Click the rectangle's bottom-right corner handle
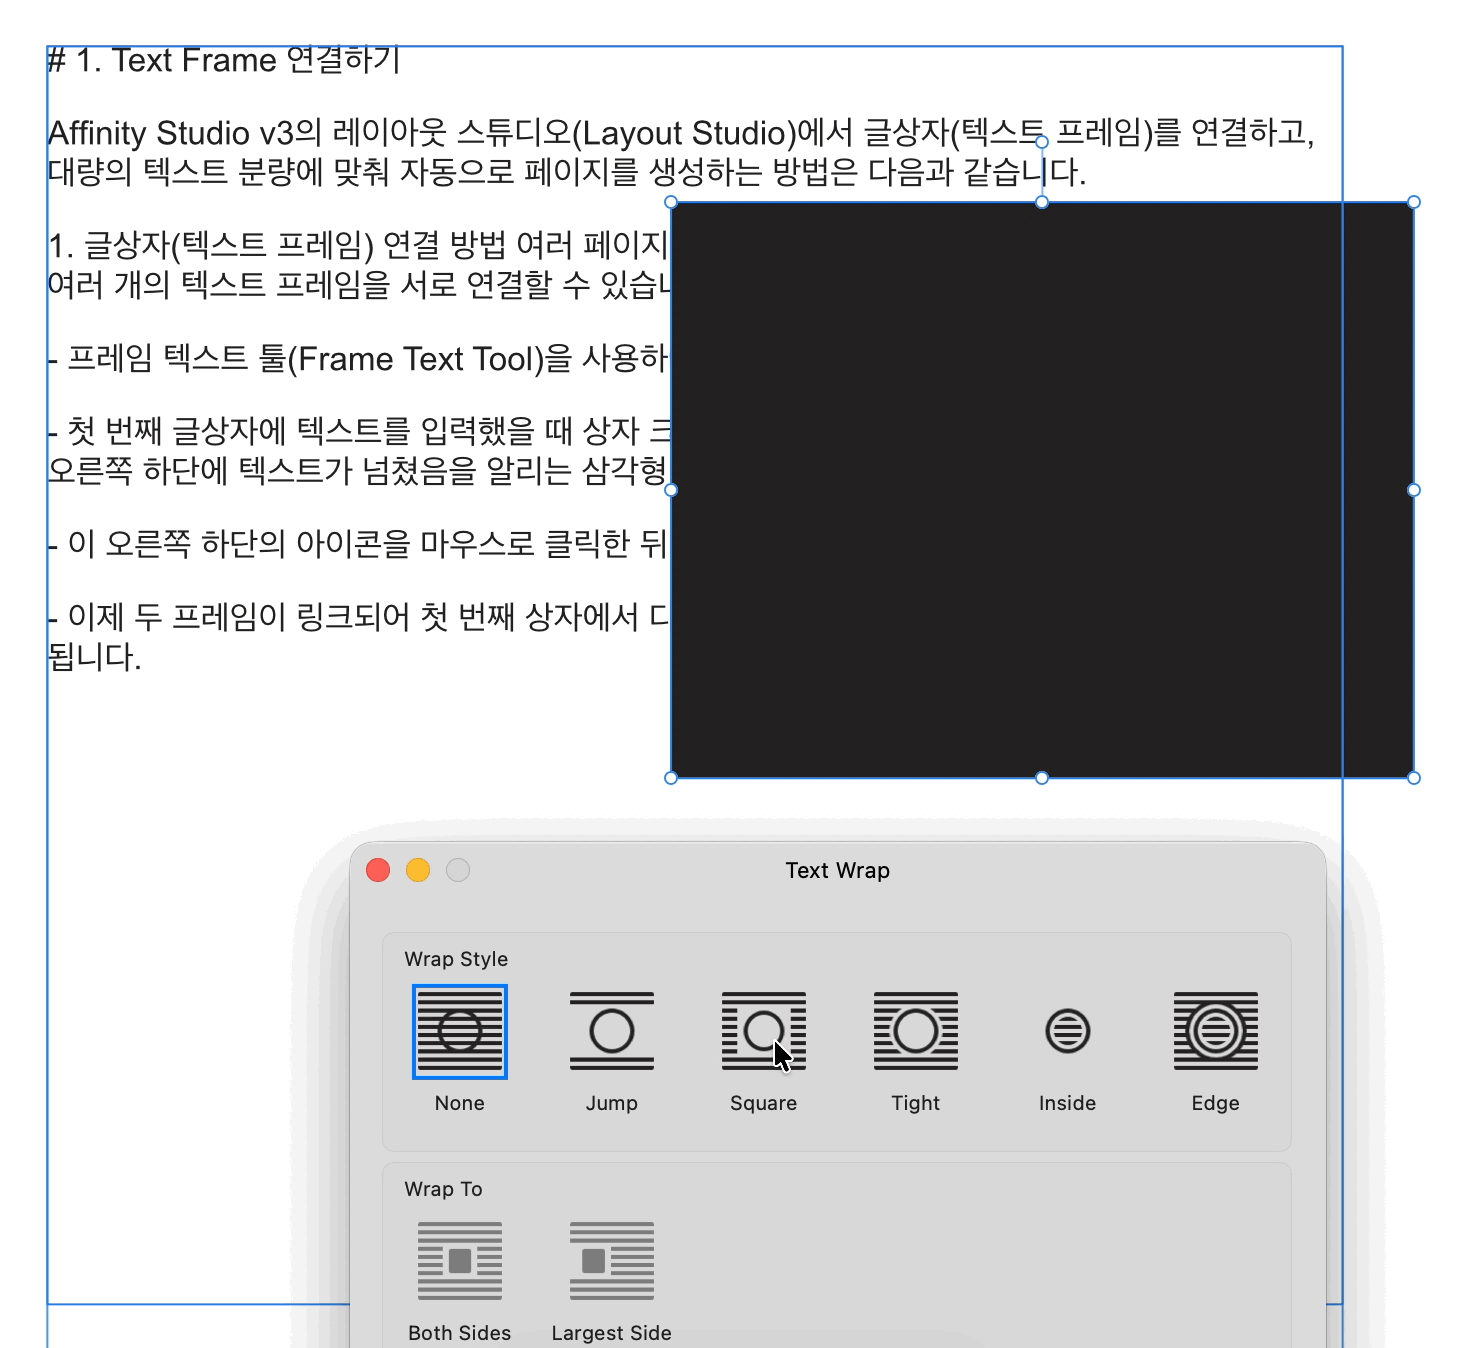 [1414, 778]
